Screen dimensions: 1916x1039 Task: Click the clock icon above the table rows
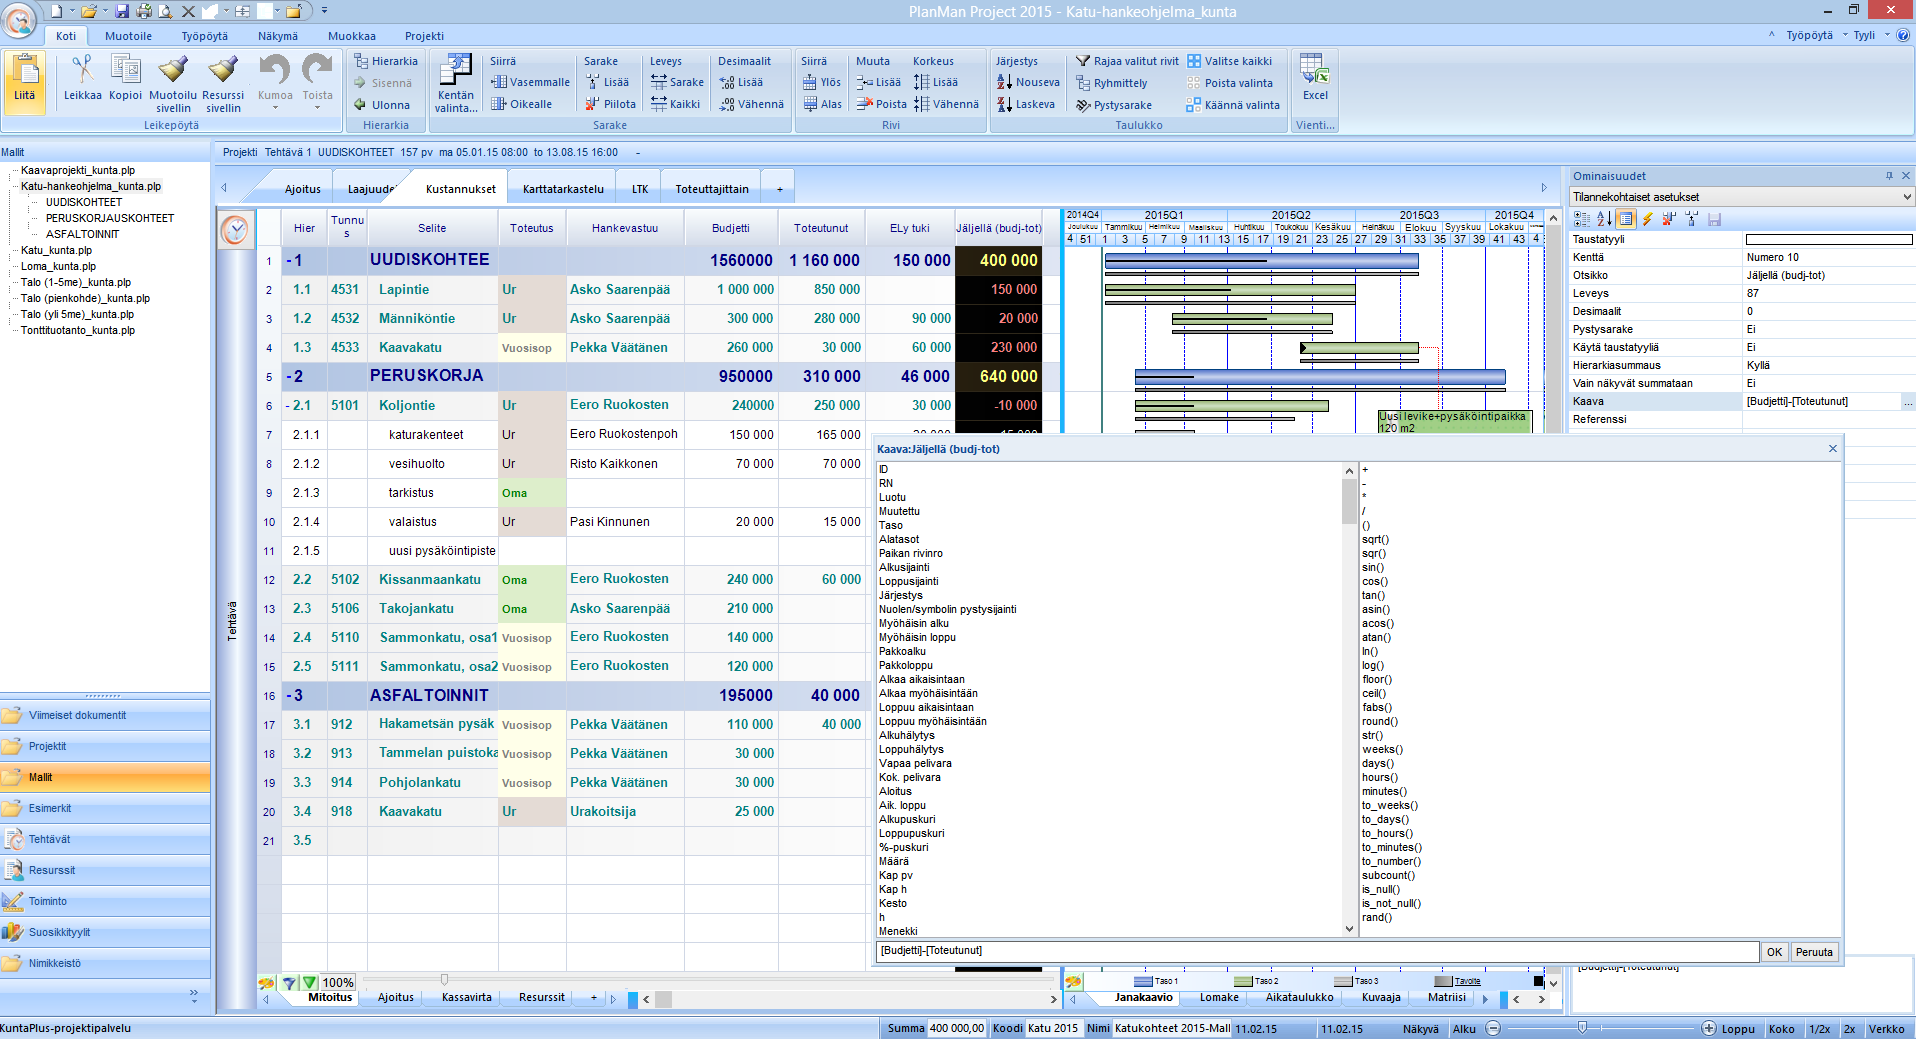pyautogui.click(x=235, y=230)
